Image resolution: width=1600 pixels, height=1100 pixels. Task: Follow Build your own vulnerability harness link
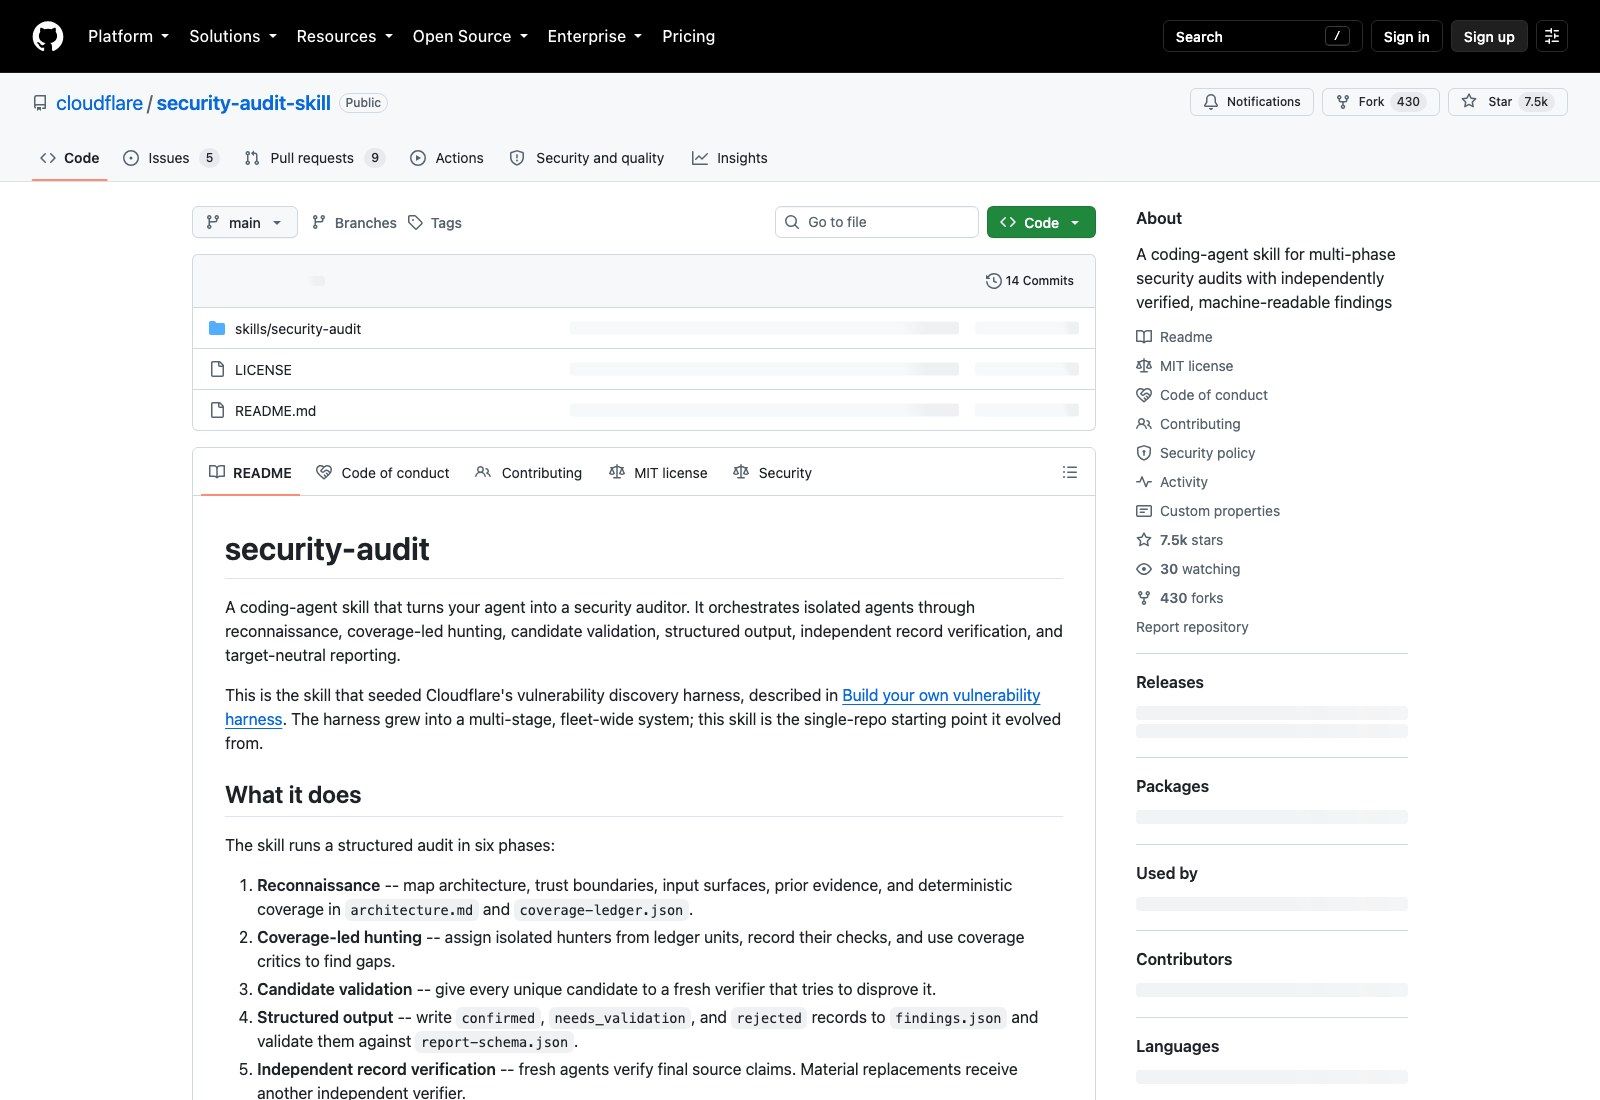pyautogui.click(x=941, y=695)
